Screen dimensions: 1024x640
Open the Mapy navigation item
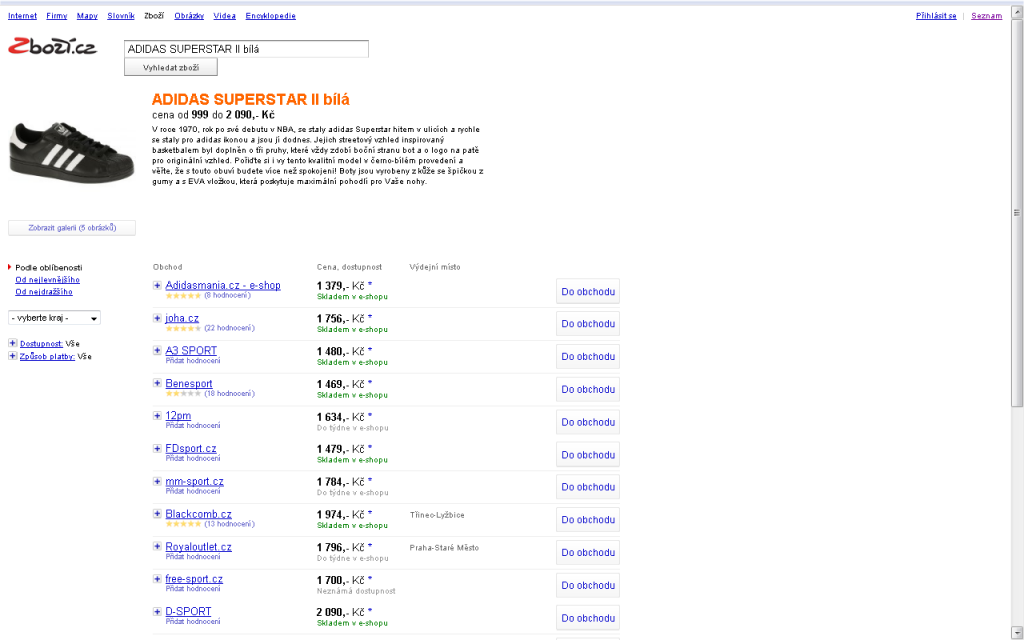click(x=87, y=16)
